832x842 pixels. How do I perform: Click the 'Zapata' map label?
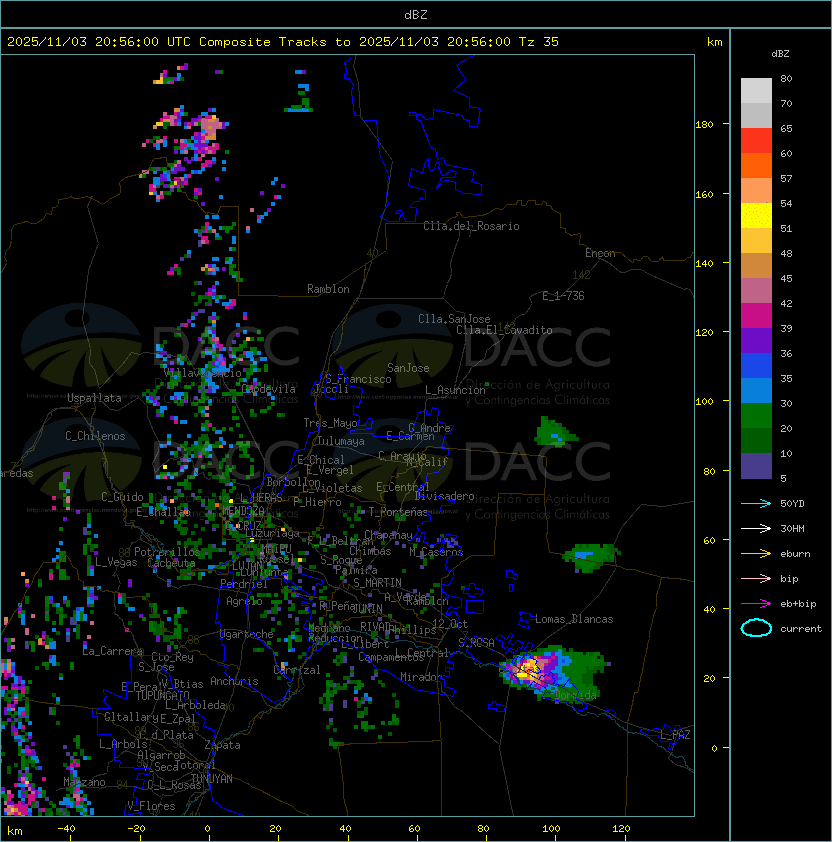(x=222, y=745)
